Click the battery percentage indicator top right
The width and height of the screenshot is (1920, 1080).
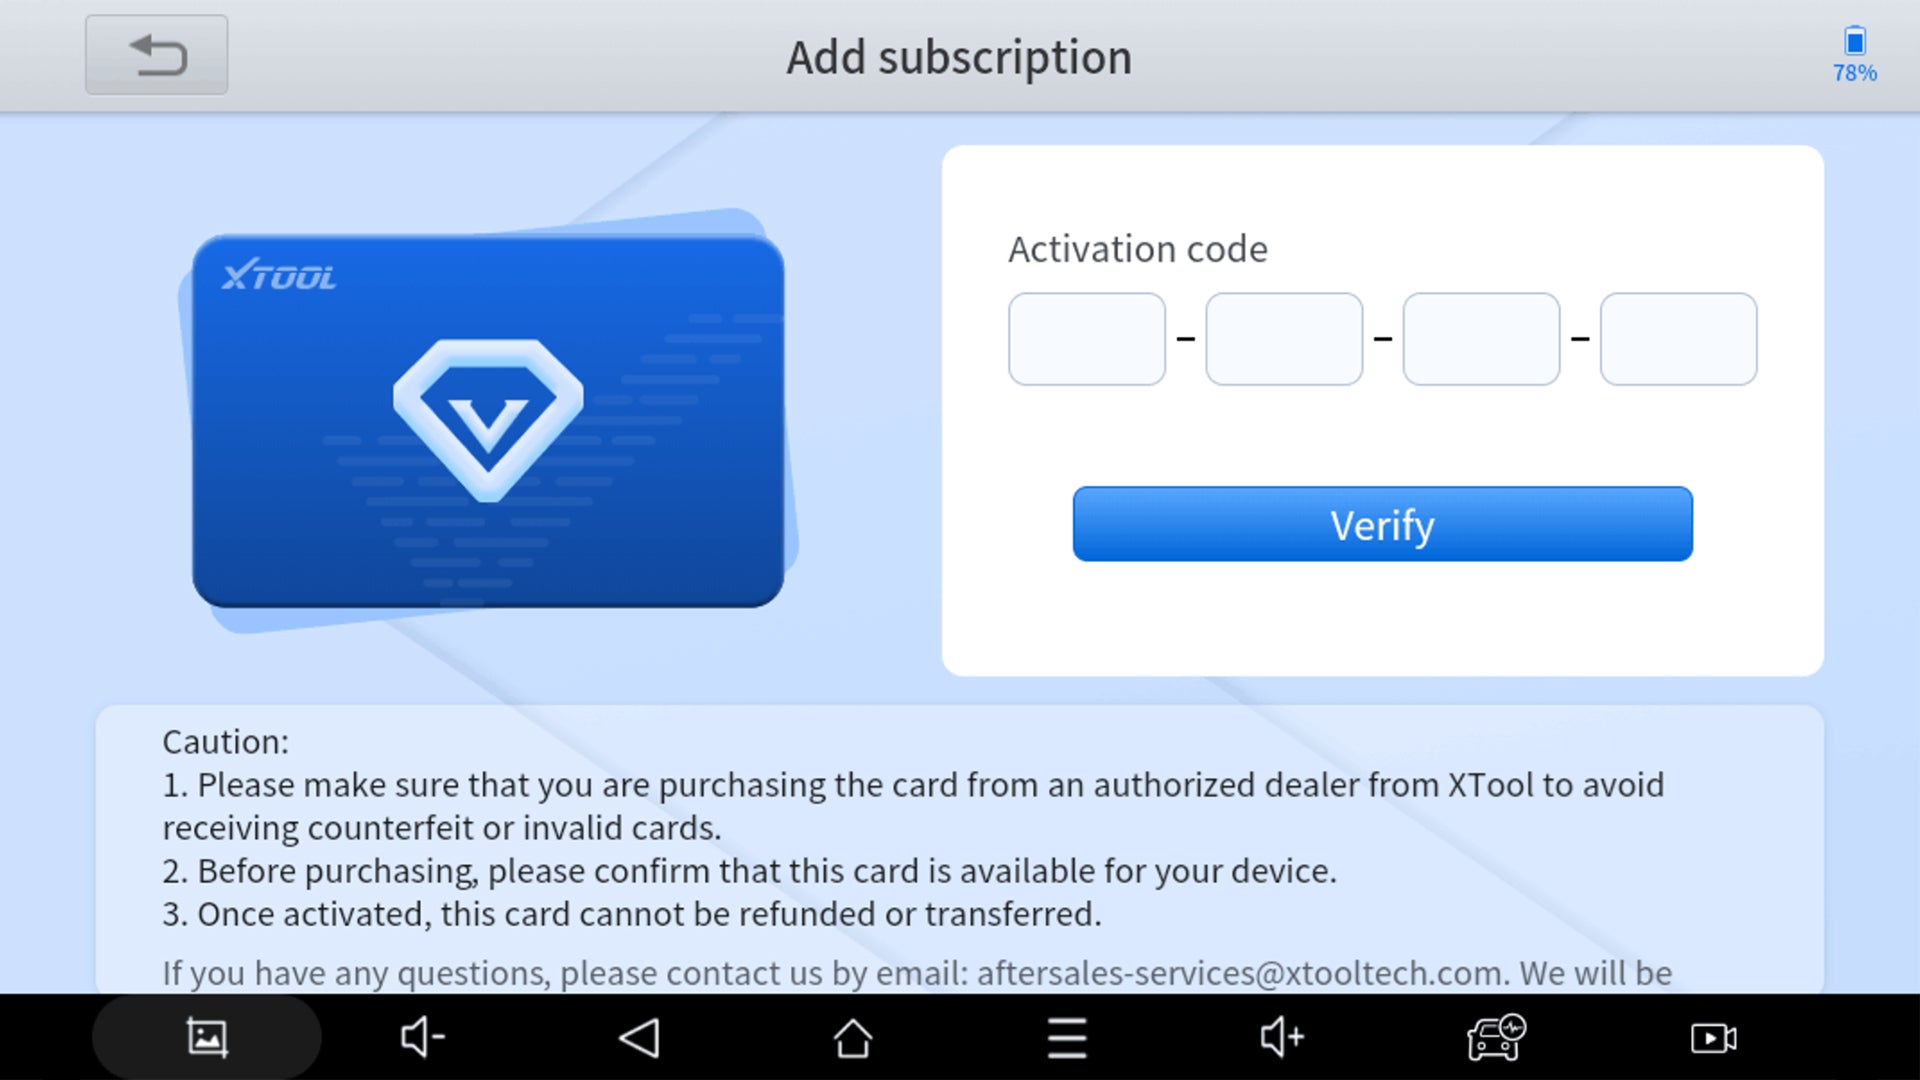1853,53
